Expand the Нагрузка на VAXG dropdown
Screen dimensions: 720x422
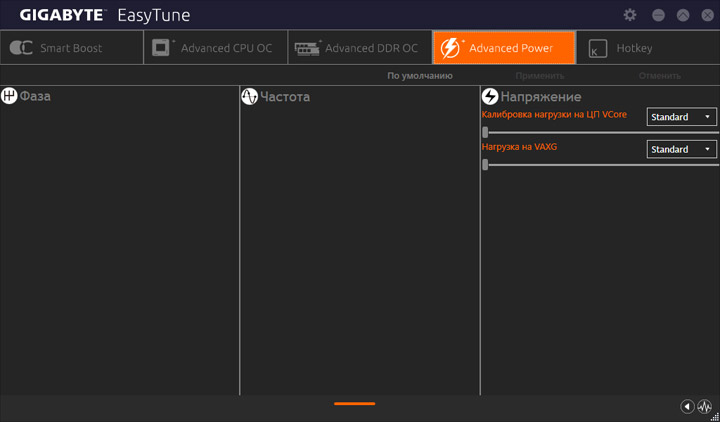[x=681, y=149]
